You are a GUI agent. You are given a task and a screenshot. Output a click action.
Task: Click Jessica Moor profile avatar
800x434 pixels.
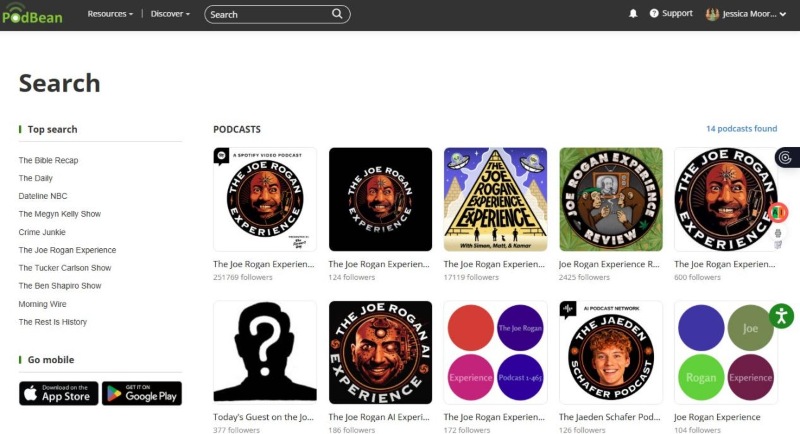click(x=712, y=14)
